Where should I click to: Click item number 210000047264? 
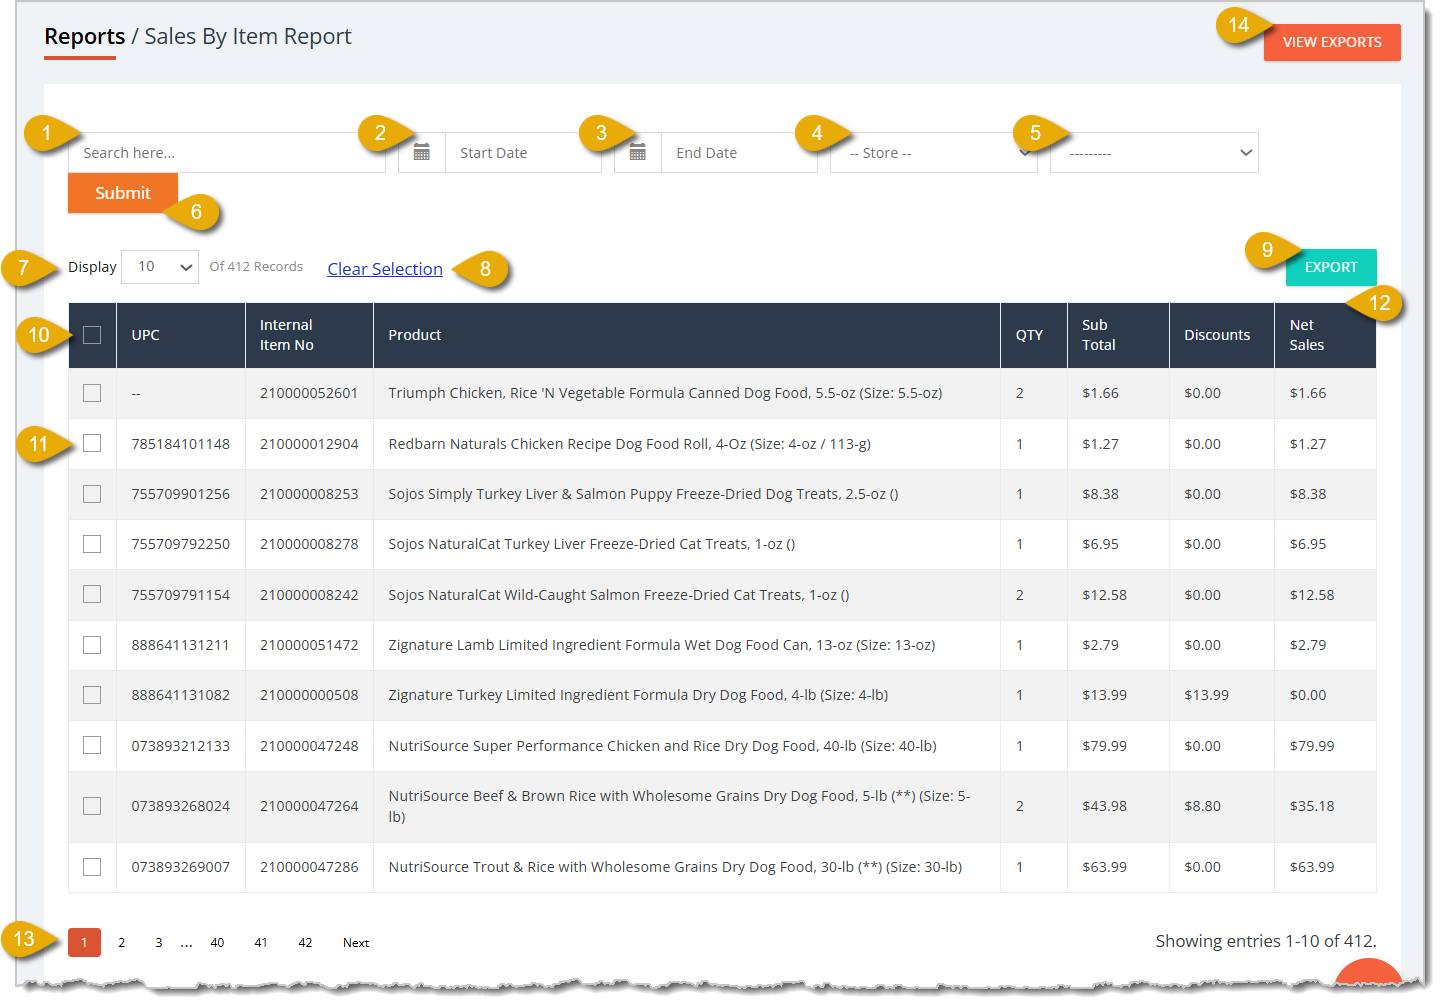tap(309, 806)
